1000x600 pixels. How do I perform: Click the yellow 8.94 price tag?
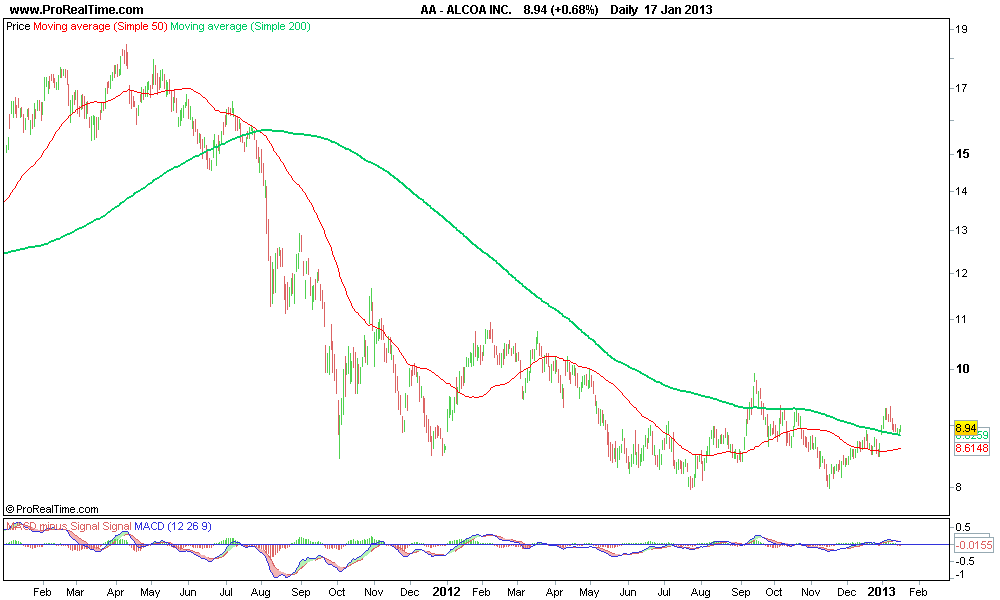966,427
